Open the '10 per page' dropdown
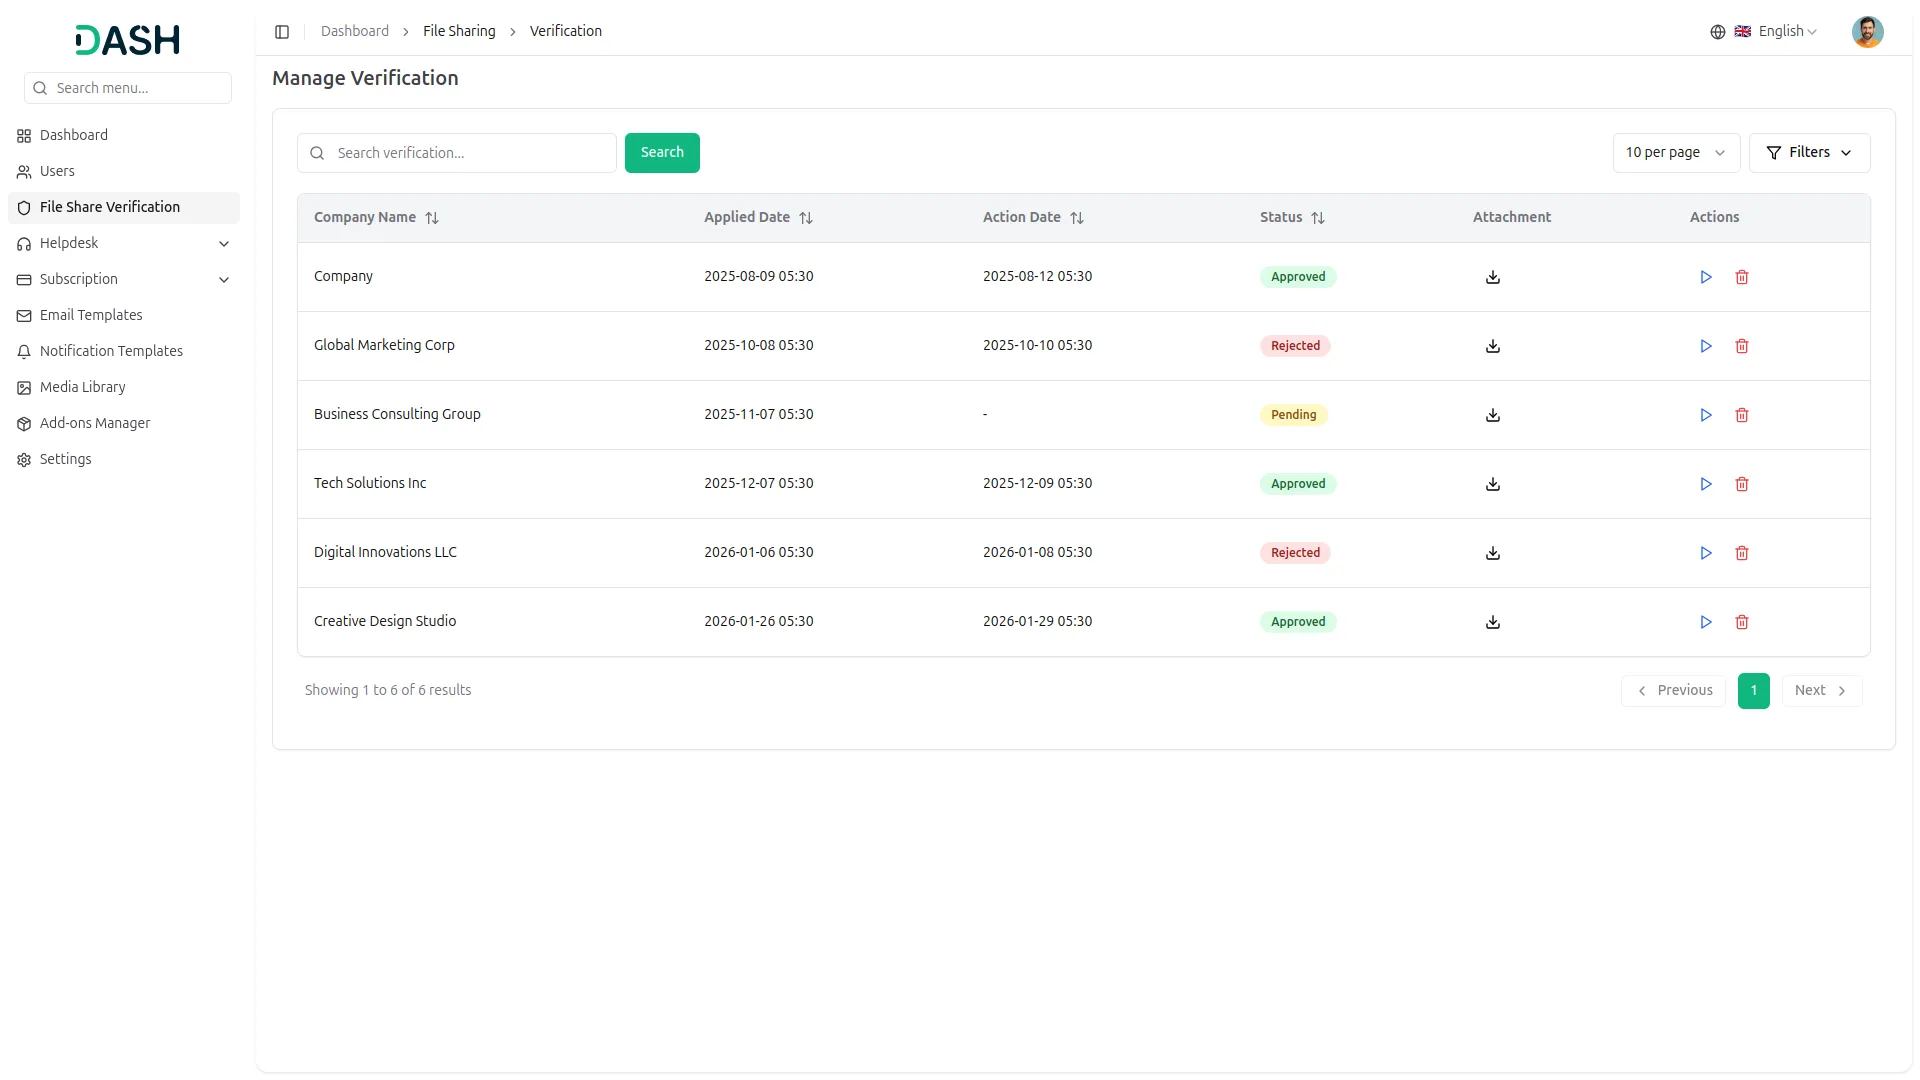This screenshot has height=1080, width=1920. click(1675, 152)
